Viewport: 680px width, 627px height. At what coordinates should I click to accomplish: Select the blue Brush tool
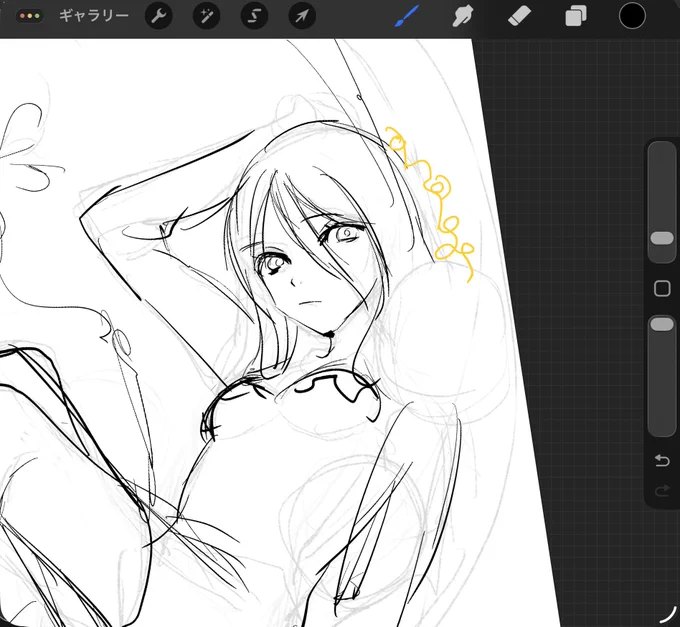(x=406, y=16)
